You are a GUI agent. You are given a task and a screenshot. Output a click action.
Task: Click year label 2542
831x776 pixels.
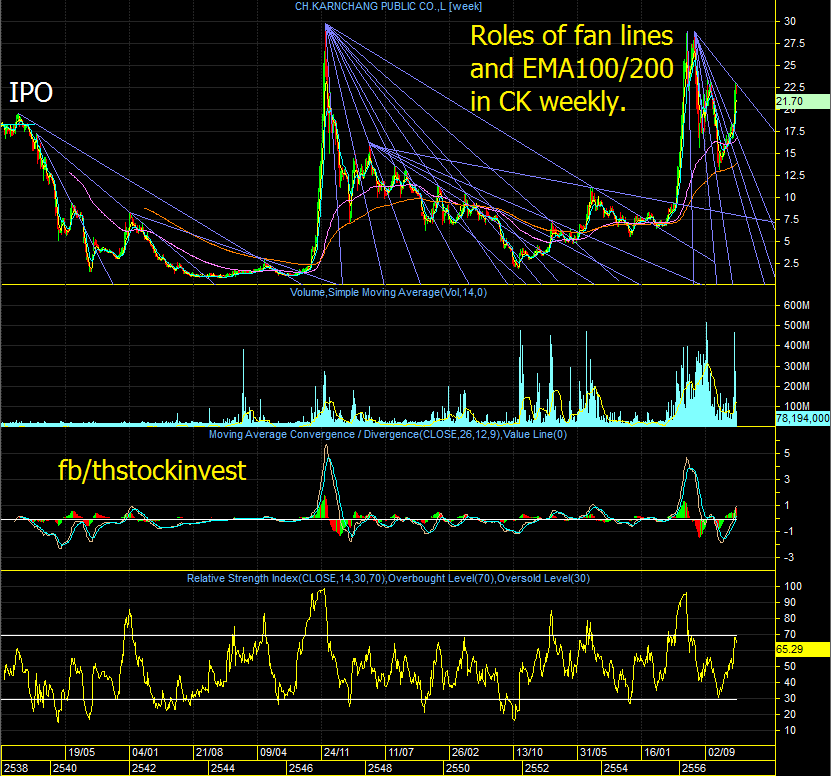[x=144, y=769]
